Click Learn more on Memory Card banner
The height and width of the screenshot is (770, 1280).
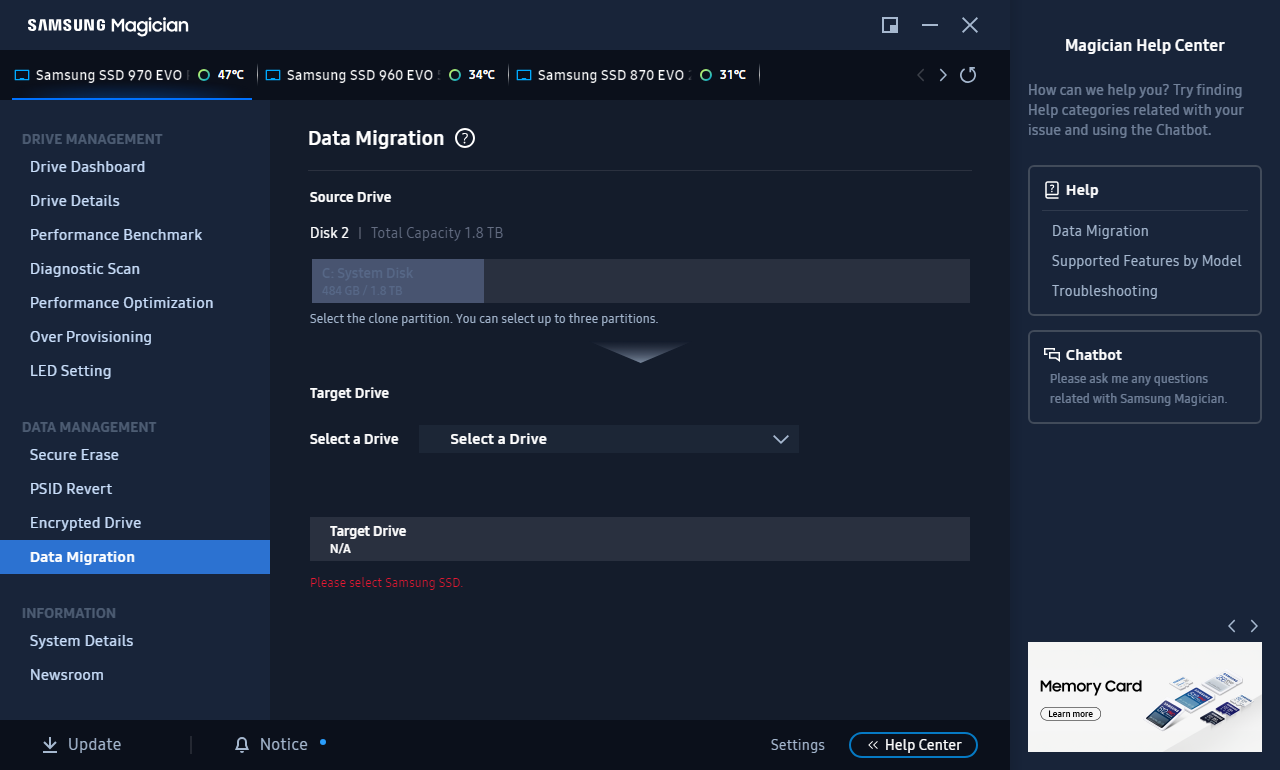coord(1070,714)
